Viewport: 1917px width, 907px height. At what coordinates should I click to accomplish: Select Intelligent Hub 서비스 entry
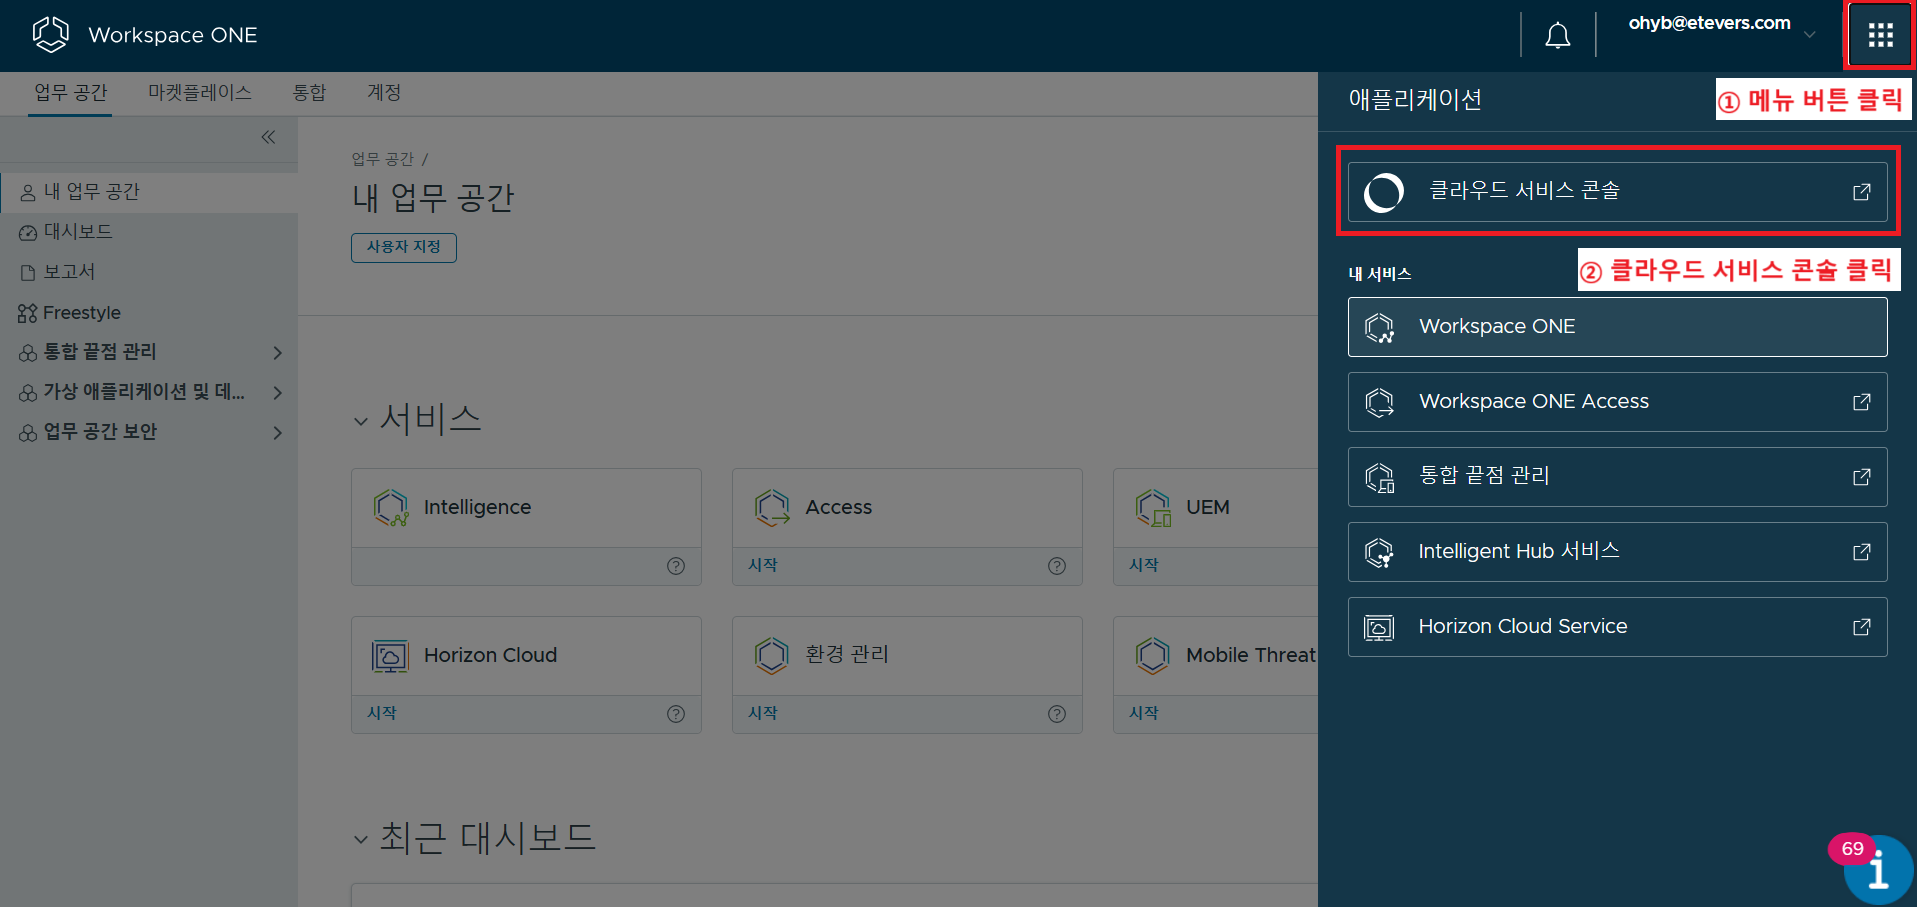[x=1517, y=551]
